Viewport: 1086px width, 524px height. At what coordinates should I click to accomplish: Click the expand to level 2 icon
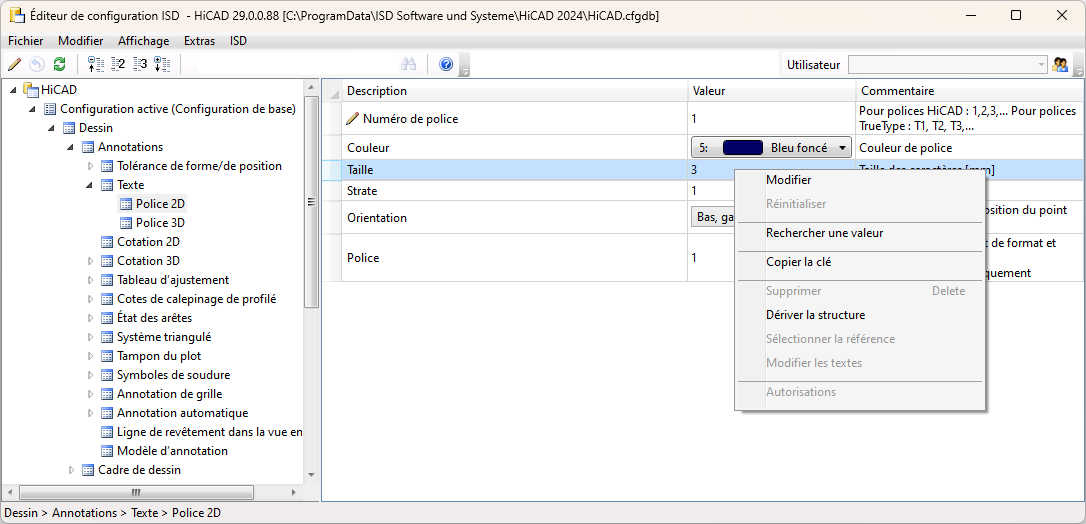pyautogui.click(x=118, y=64)
